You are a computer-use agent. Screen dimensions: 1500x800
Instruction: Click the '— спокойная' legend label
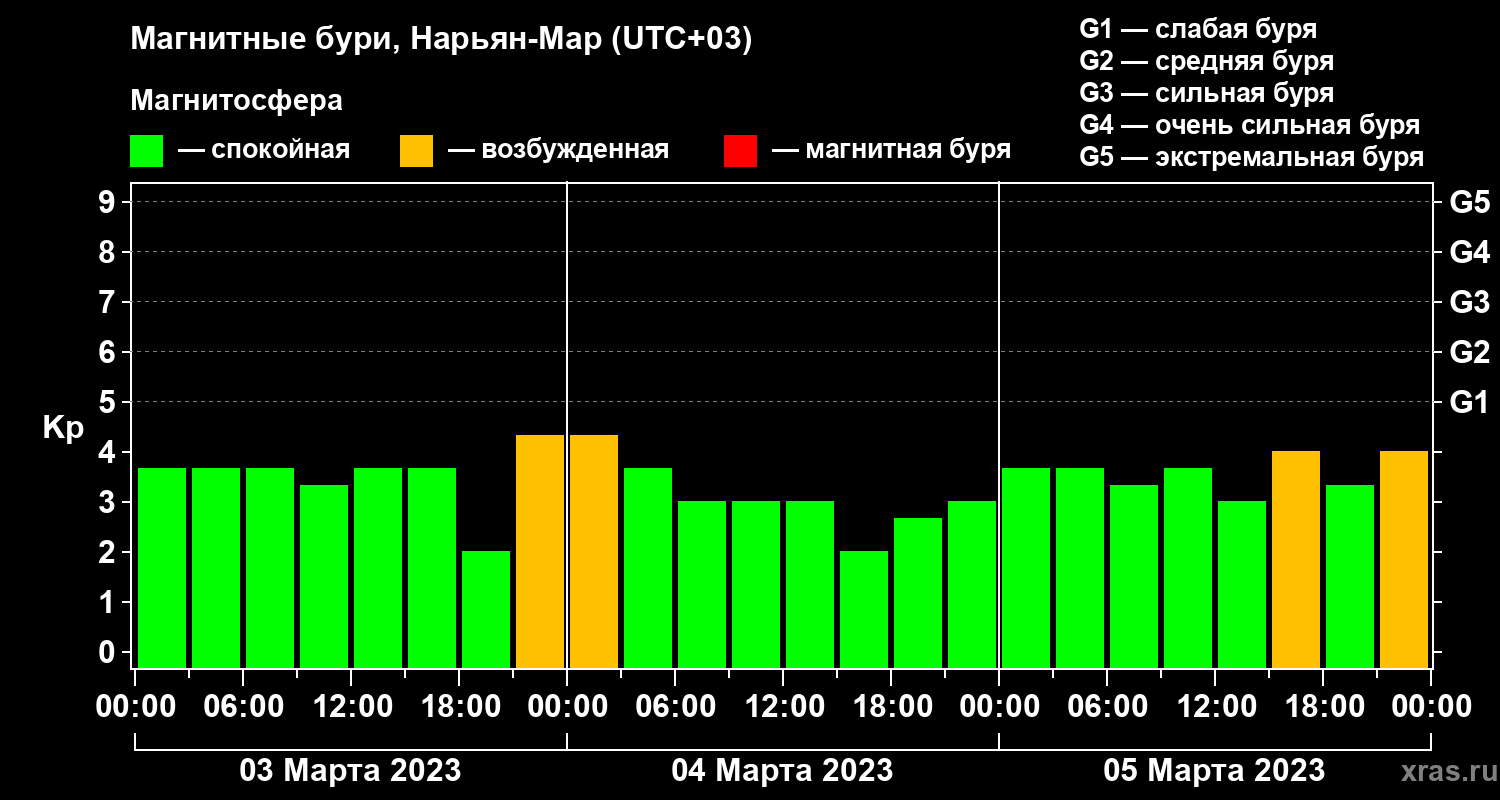[x=264, y=150]
